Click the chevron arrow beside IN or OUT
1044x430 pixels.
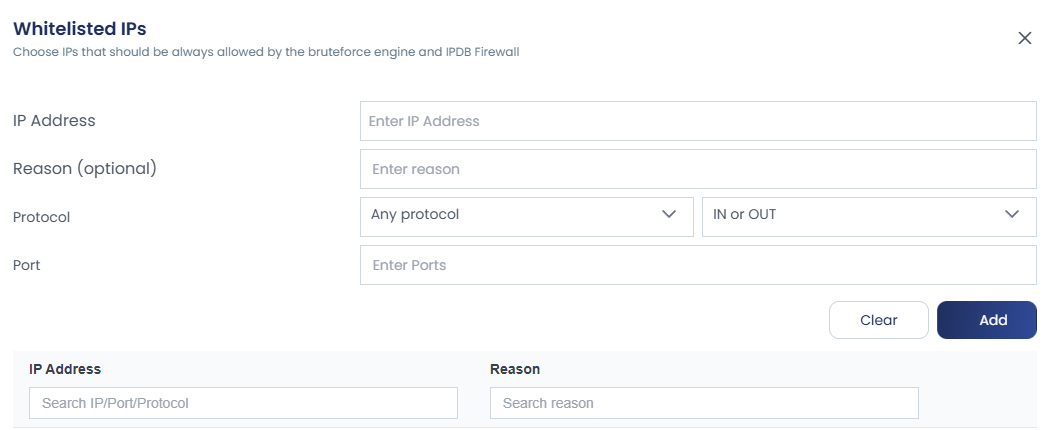1012,215
